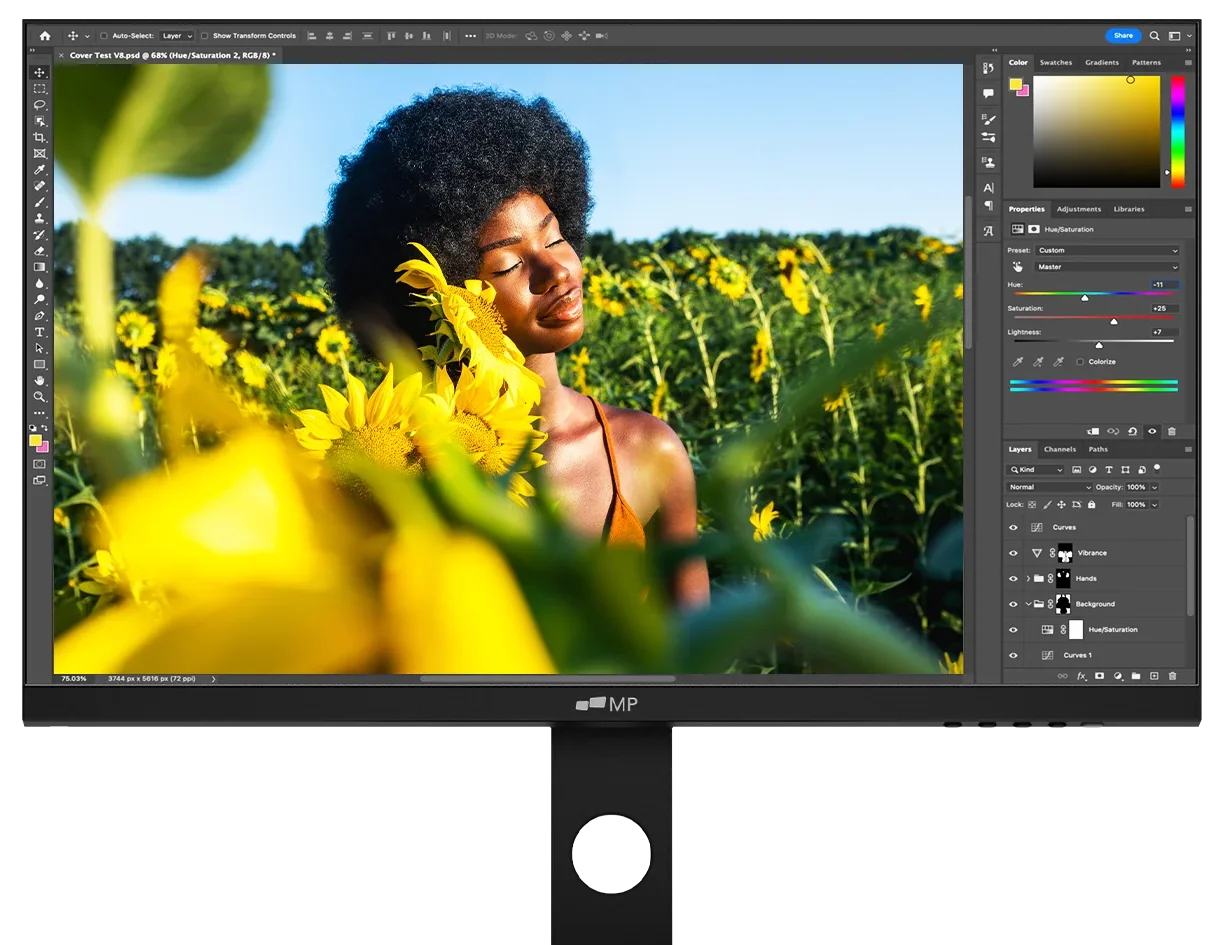Click the blue Share button
1229x945 pixels.
[1123, 36]
